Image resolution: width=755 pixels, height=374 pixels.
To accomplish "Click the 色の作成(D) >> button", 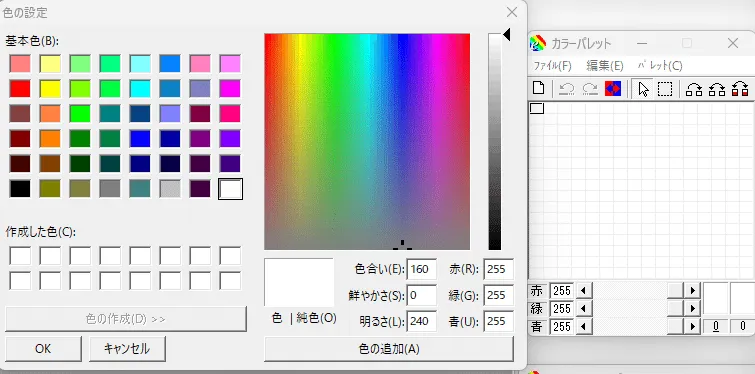I will (x=126, y=319).
